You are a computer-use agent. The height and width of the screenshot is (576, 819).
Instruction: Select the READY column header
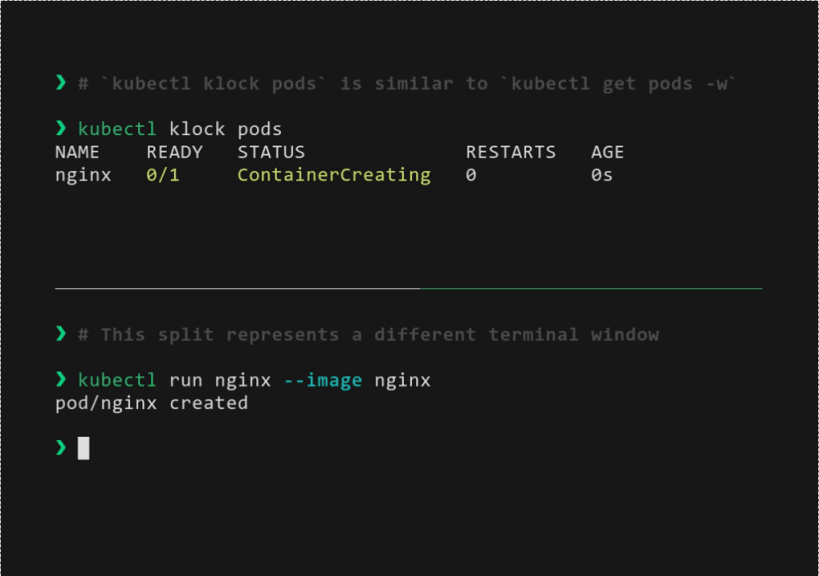pyautogui.click(x=174, y=152)
